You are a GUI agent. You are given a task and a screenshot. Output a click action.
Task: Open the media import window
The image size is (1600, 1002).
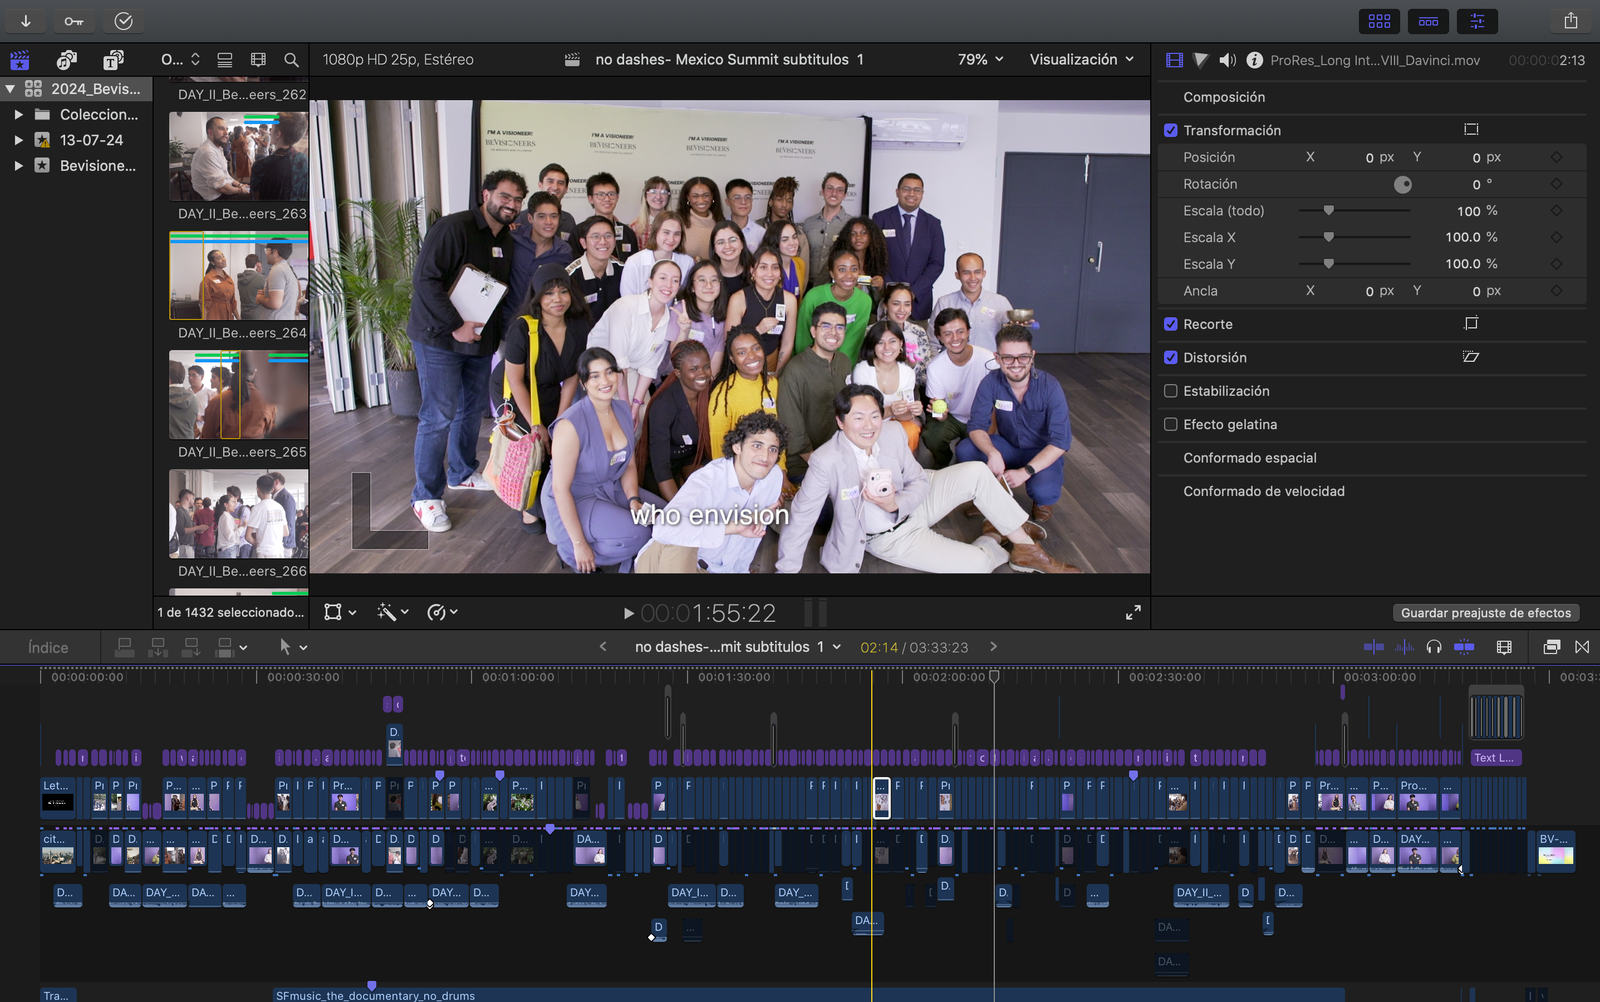[x=25, y=20]
